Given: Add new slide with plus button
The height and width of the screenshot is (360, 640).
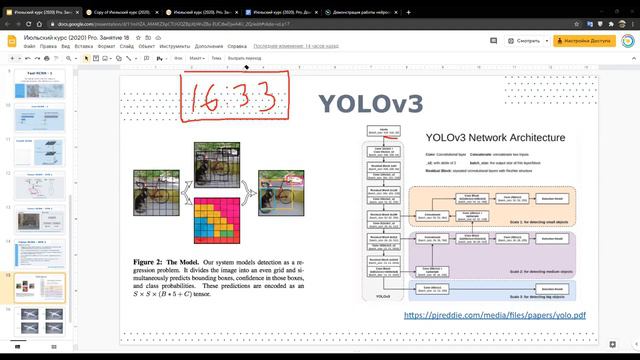Looking at the screenshot, I should (12, 58).
